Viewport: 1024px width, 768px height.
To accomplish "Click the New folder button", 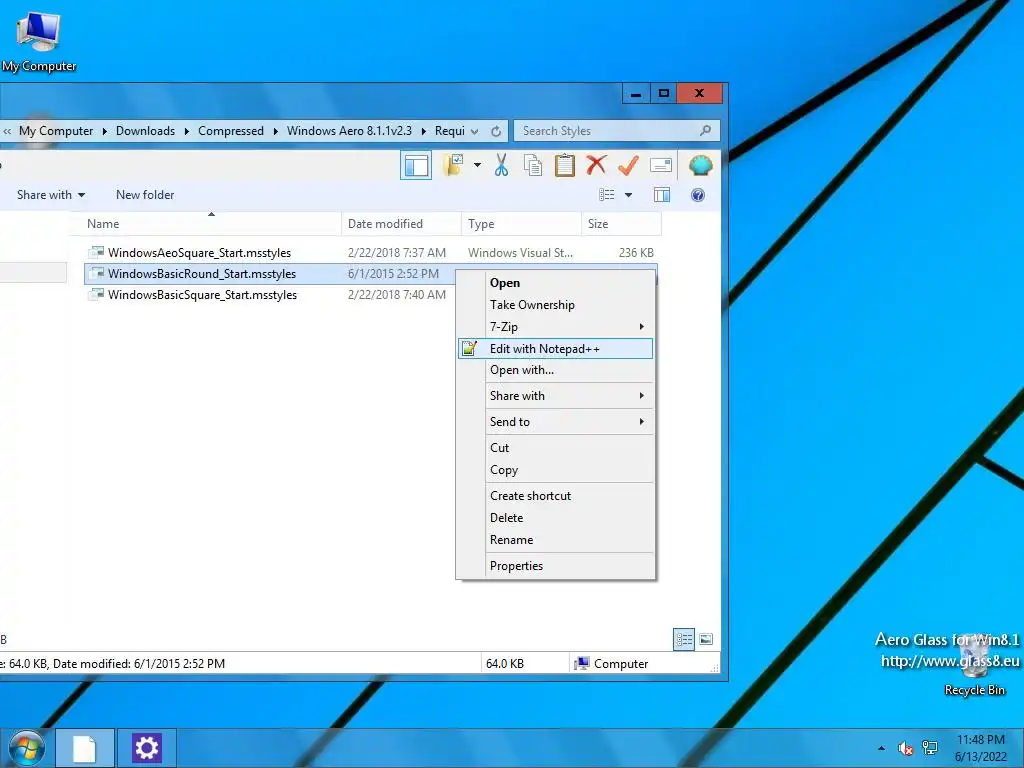I will (x=145, y=195).
